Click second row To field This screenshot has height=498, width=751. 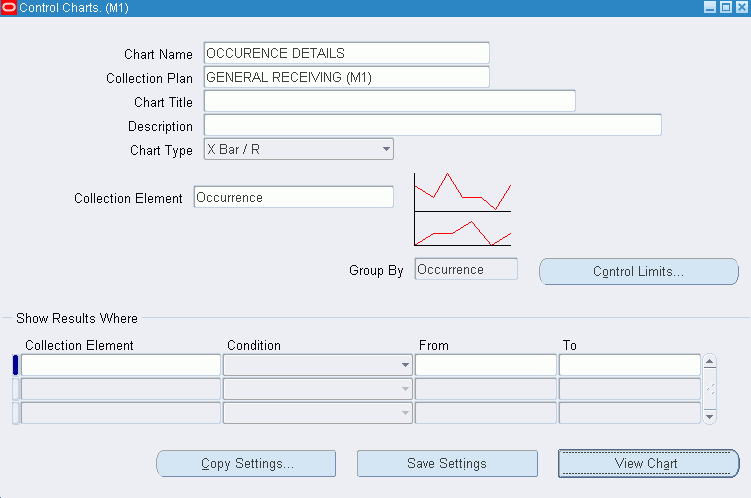click(630, 389)
